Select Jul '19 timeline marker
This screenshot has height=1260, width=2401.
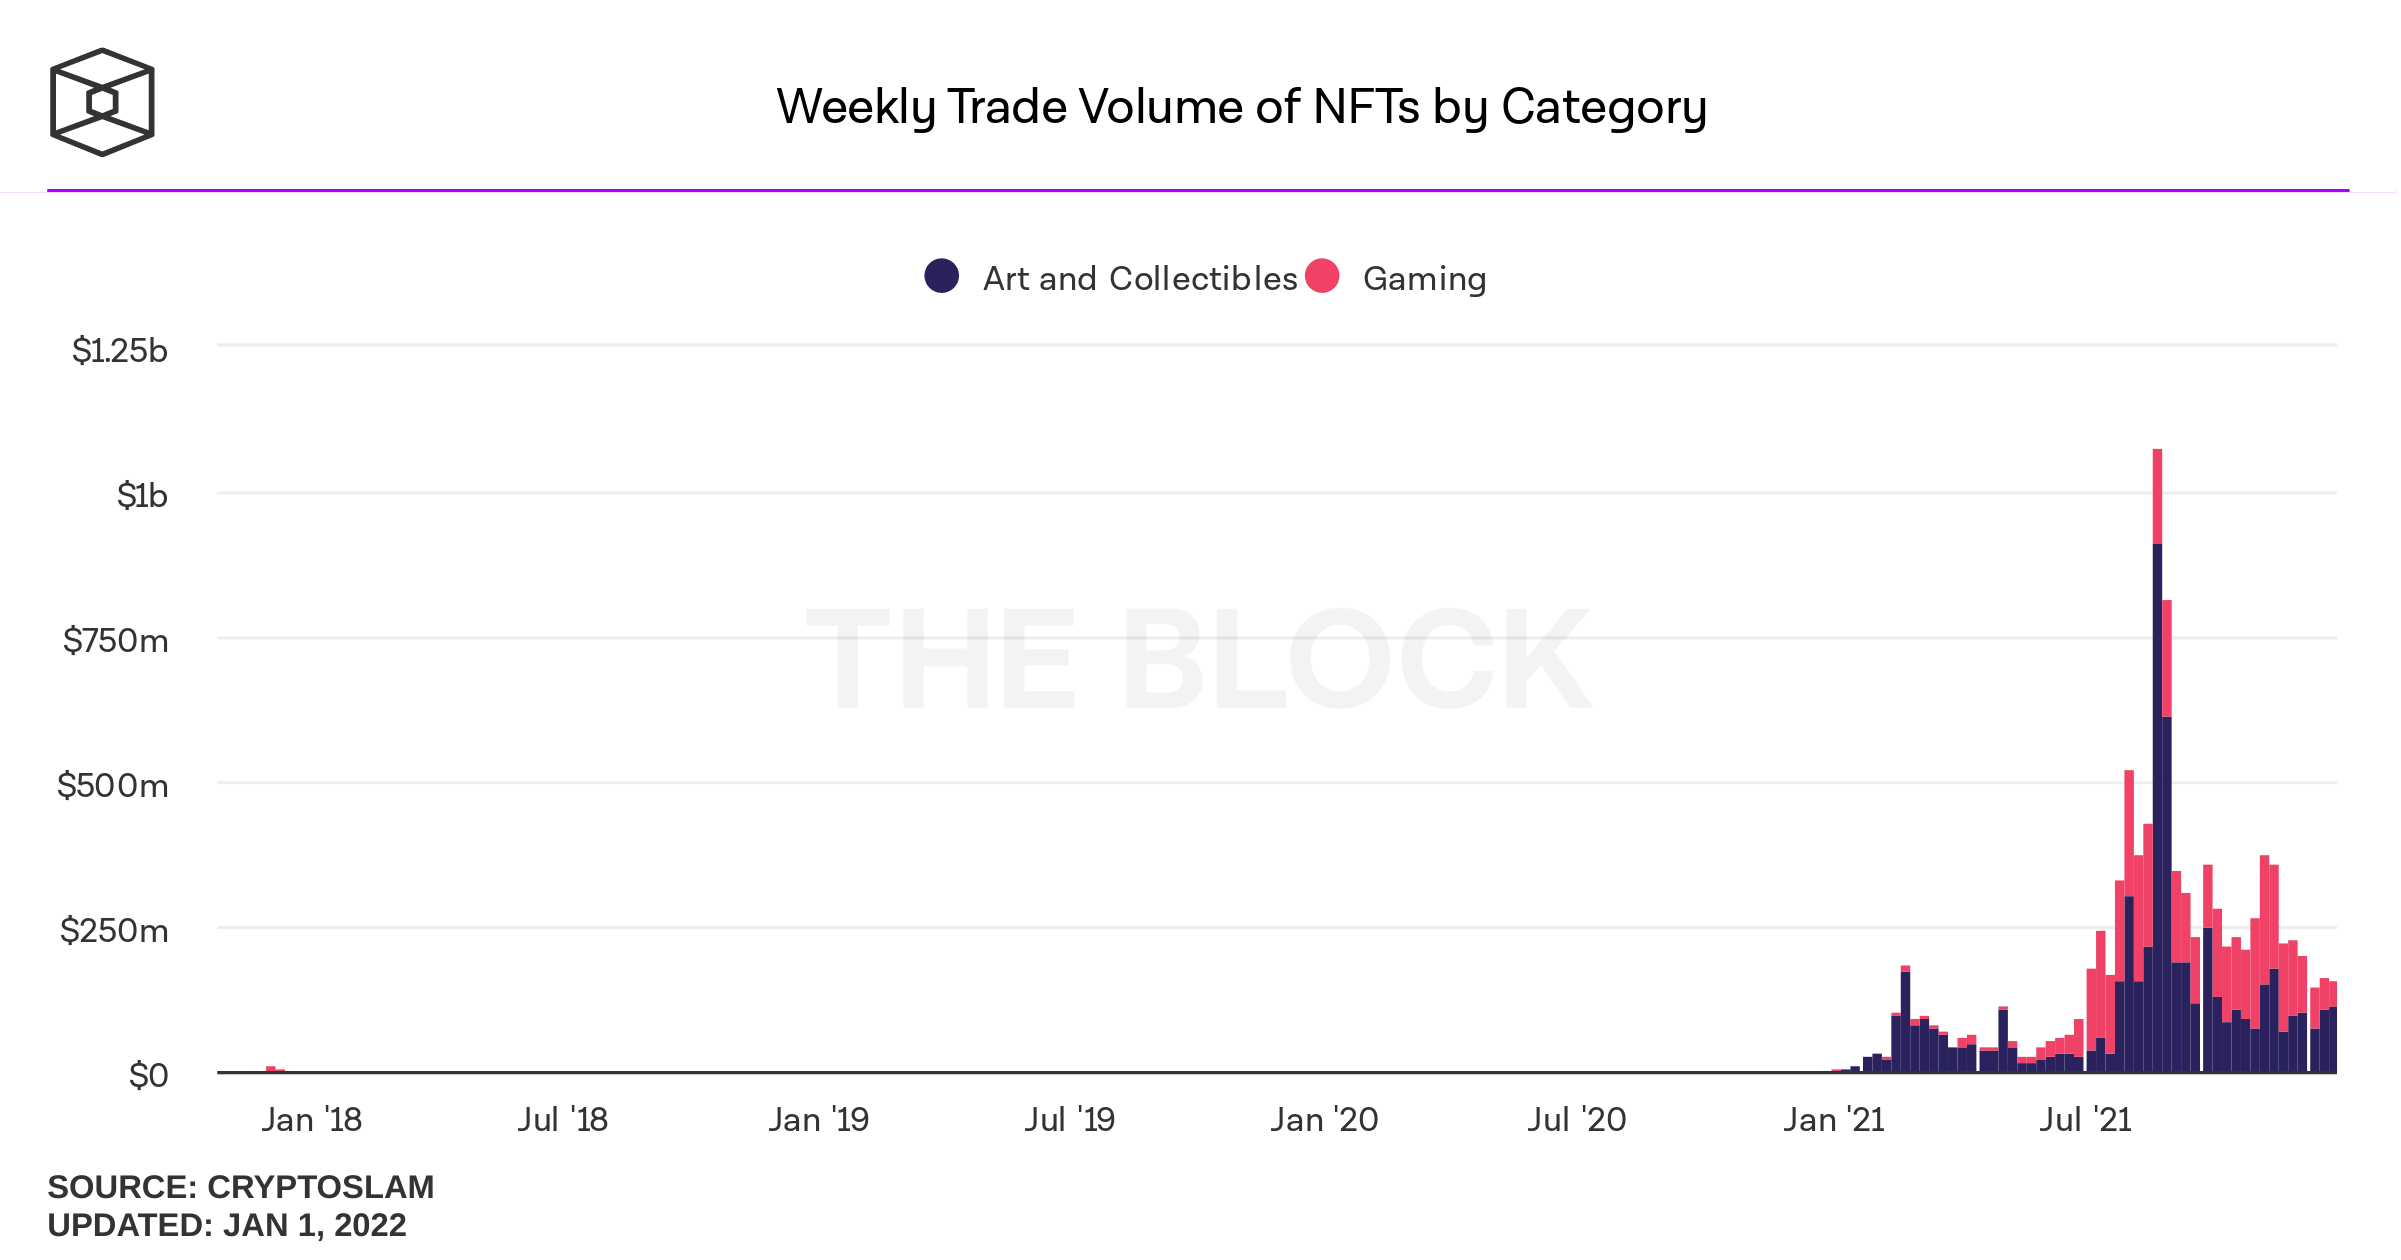tap(1069, 1120)
